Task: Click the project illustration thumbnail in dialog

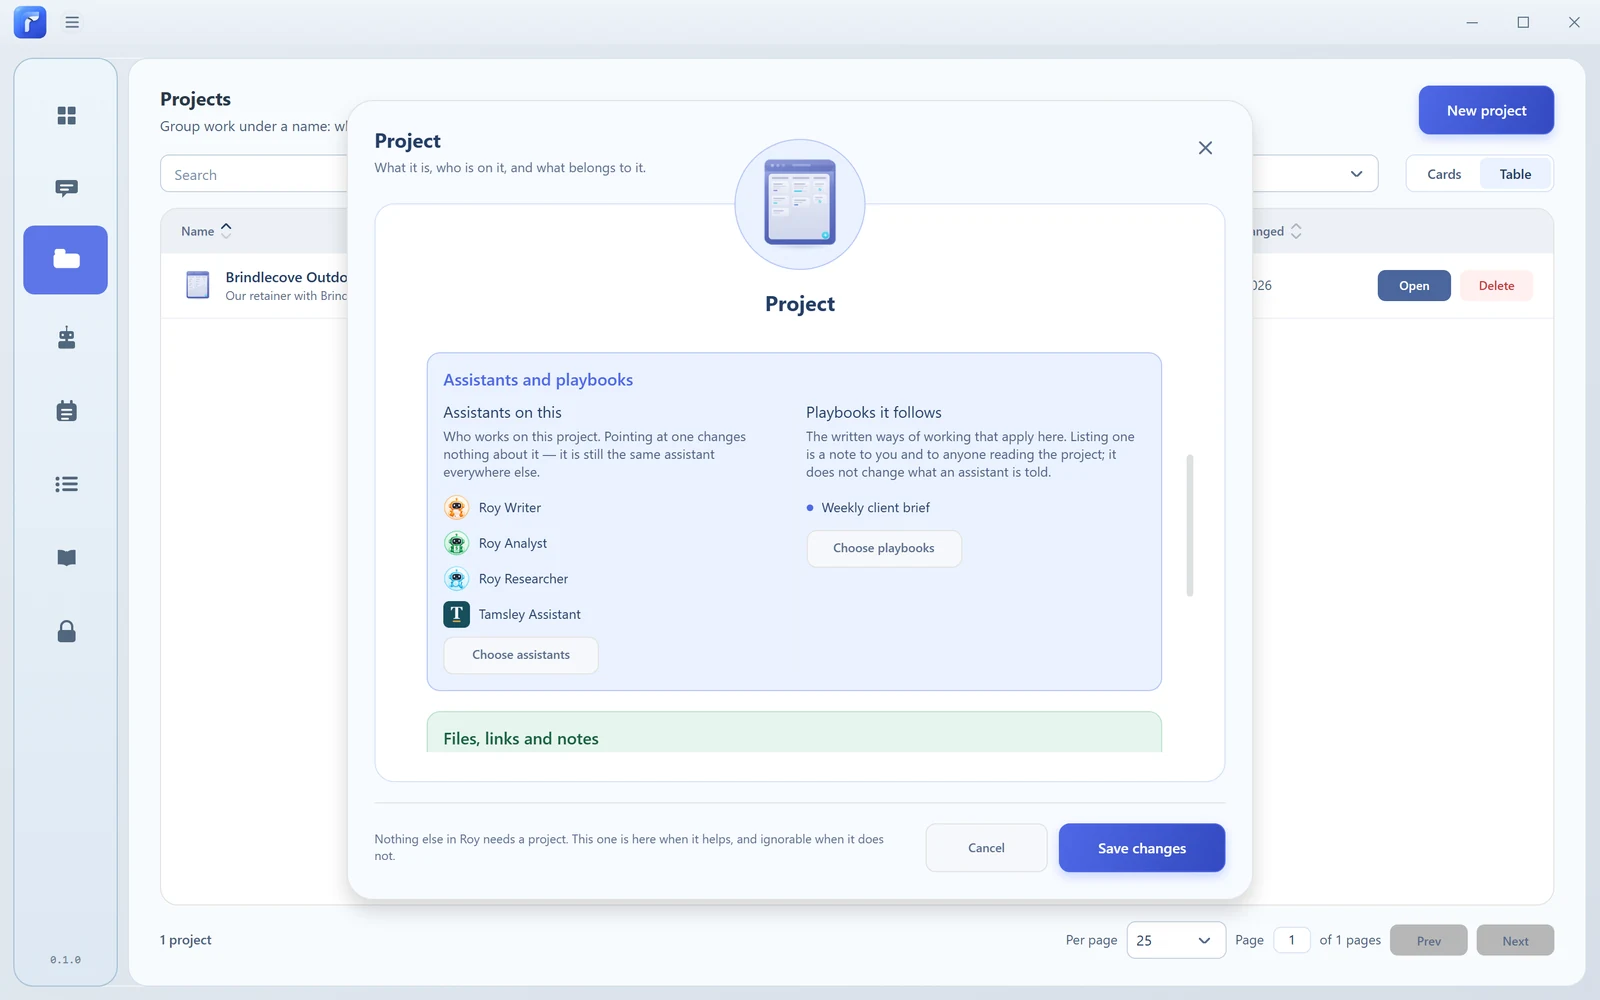Action: (800, 204)
